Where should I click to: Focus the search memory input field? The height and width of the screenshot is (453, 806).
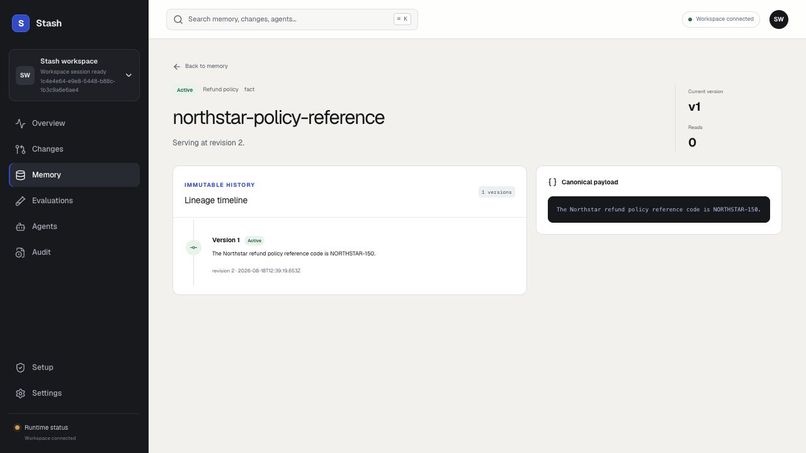pos(291,20)
